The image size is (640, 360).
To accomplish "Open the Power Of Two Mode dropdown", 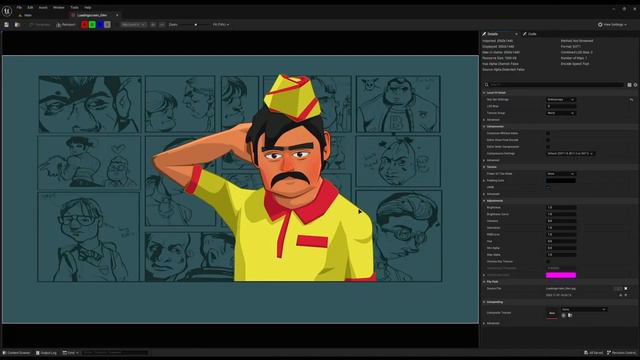I will (x=561, y=174).
